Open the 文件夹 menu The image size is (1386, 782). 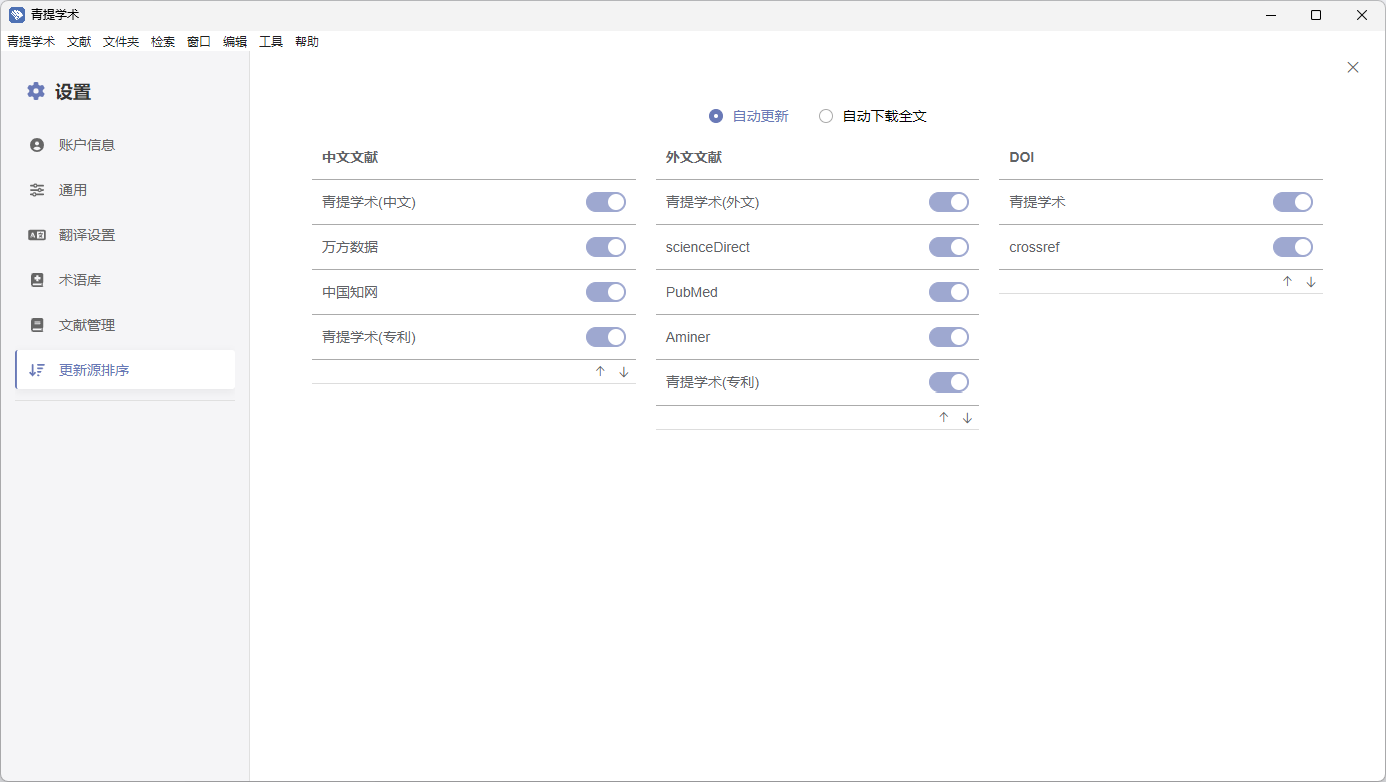tap(121, 42)
